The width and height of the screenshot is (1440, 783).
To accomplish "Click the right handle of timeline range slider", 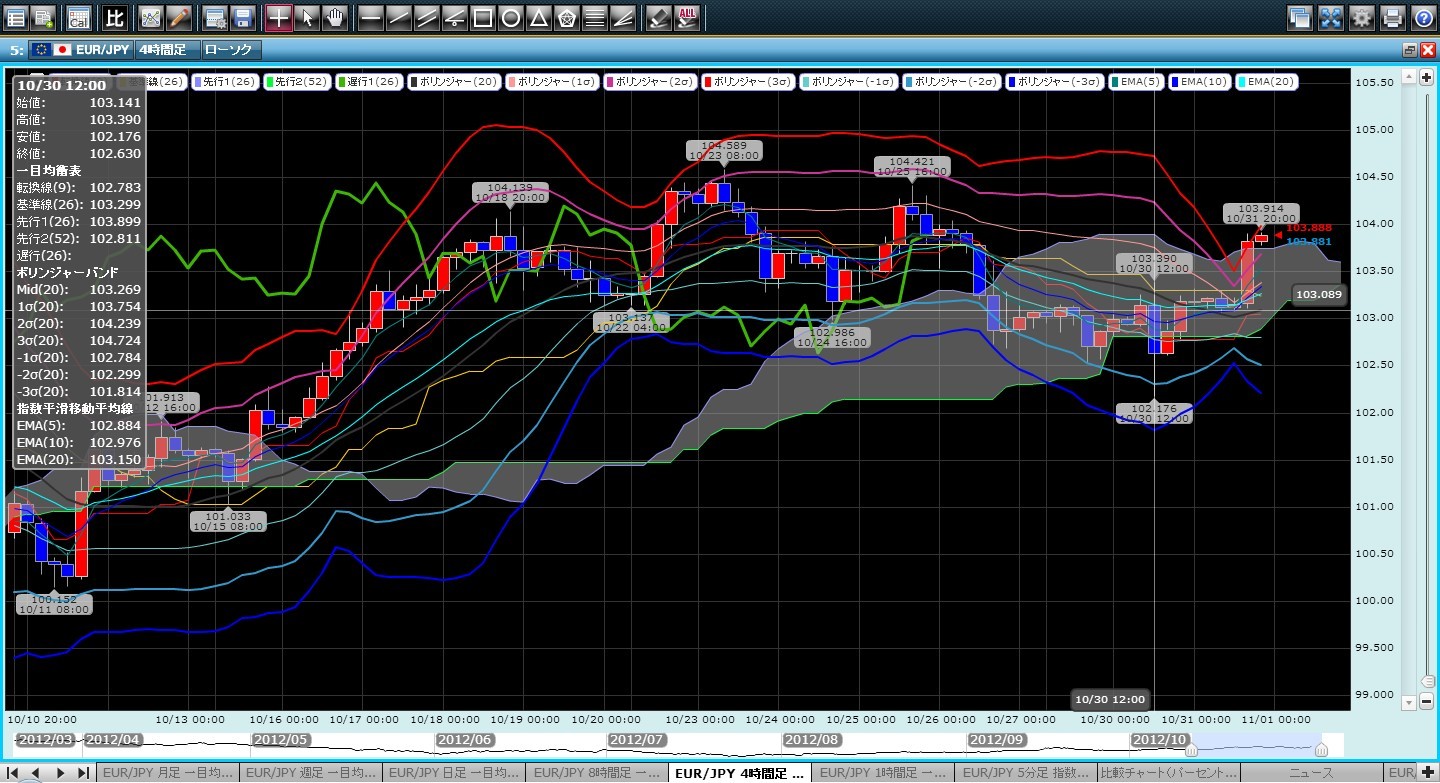I will (x=1321, y=750).
